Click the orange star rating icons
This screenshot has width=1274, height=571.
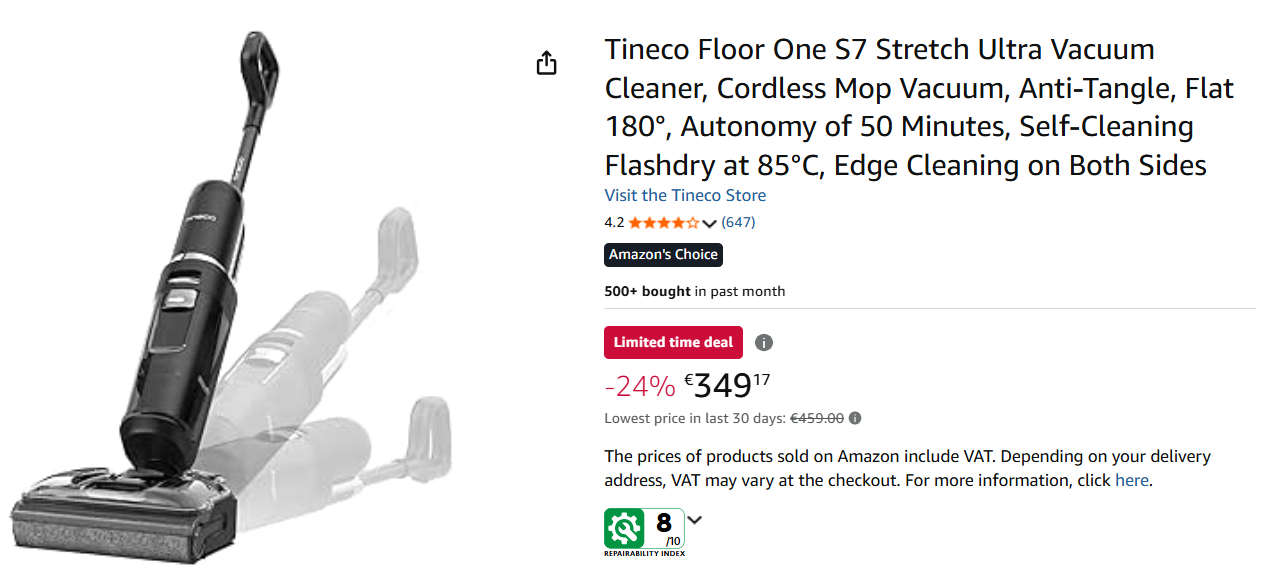664,223
